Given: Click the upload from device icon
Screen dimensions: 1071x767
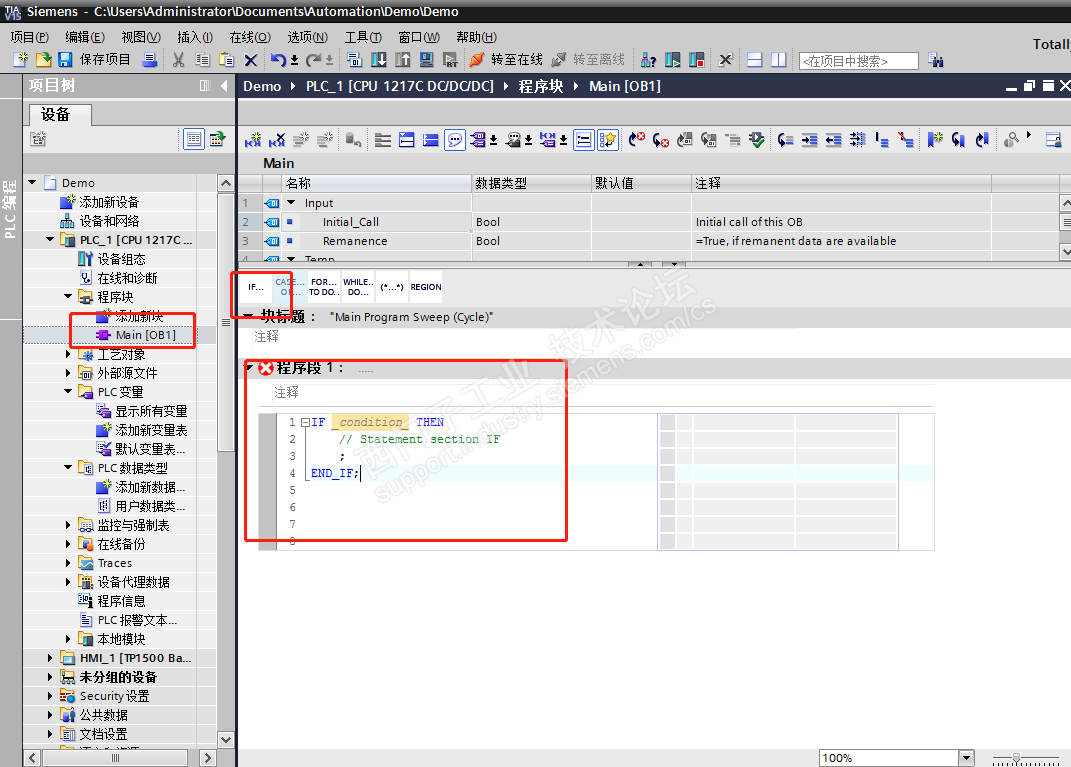Looking at the screenshot, I should tap(402, 60).
